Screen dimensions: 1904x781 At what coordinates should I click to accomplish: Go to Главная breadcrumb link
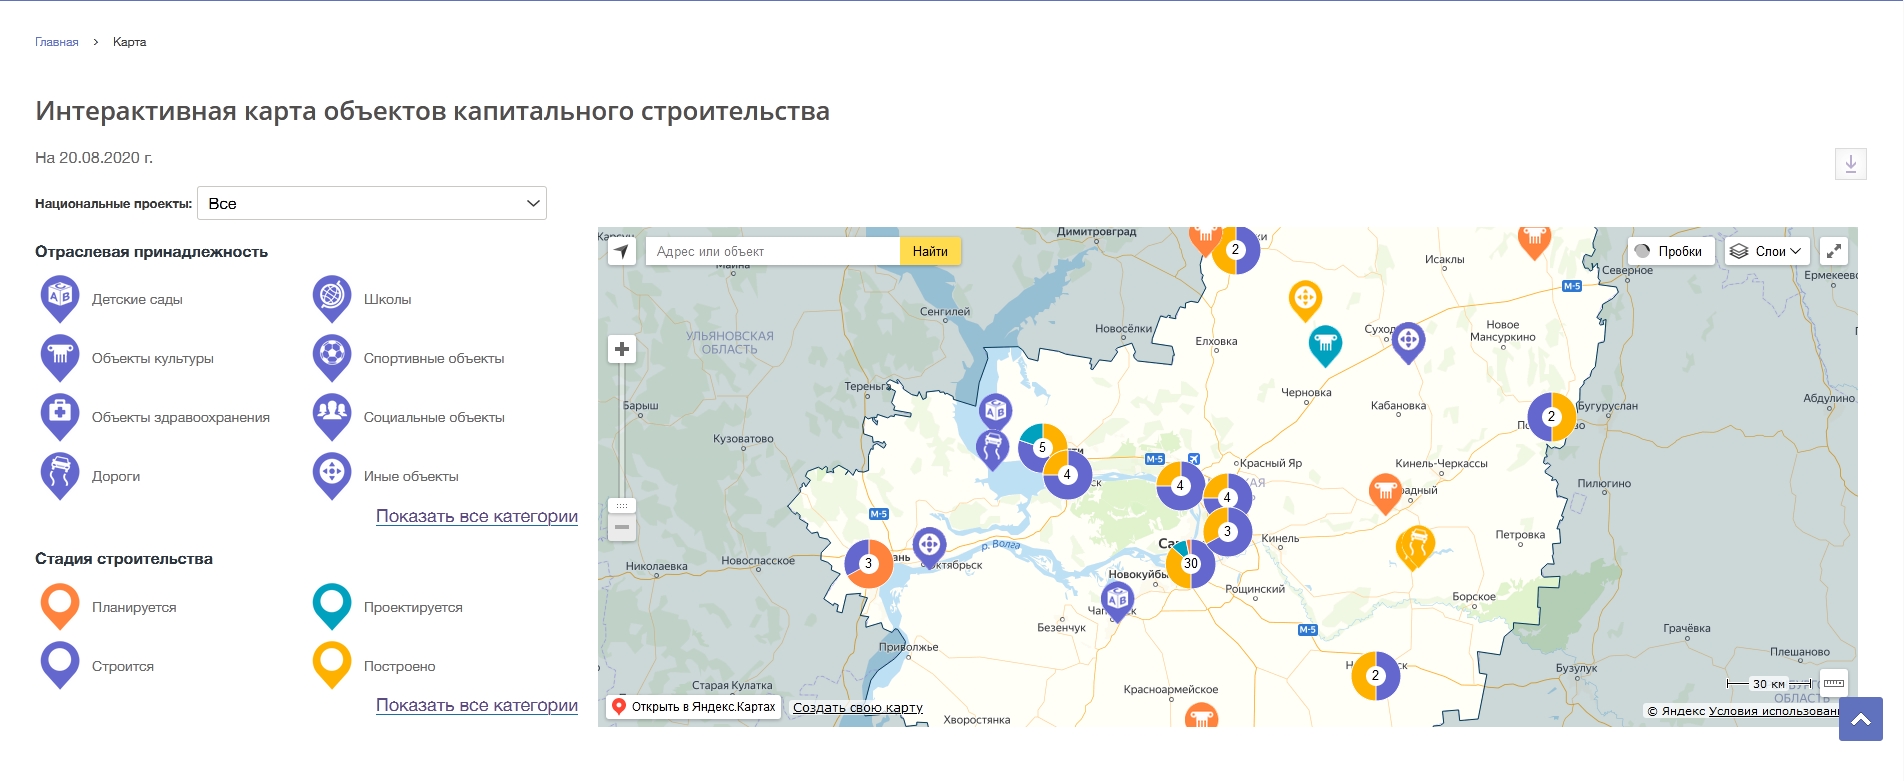[x=56, y=42]
